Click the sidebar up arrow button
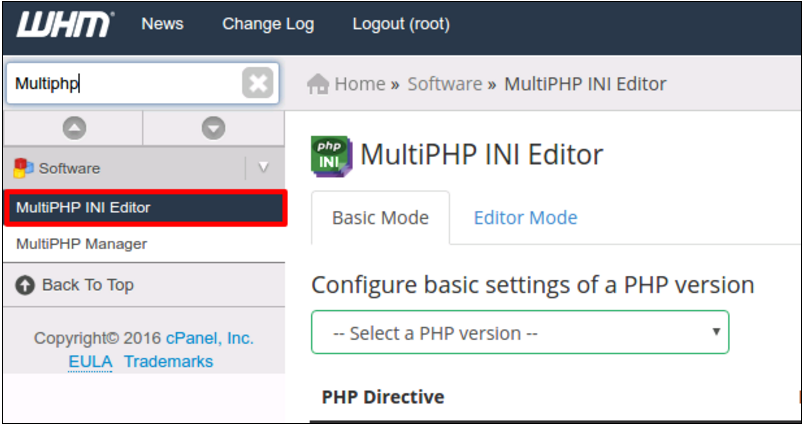This screenshot has height=426, width=804. 74,128
